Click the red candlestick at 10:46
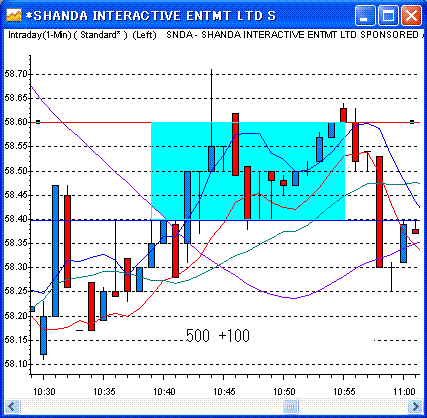The width and height of the screenshot is (427, 418). [x=235, y=144]
